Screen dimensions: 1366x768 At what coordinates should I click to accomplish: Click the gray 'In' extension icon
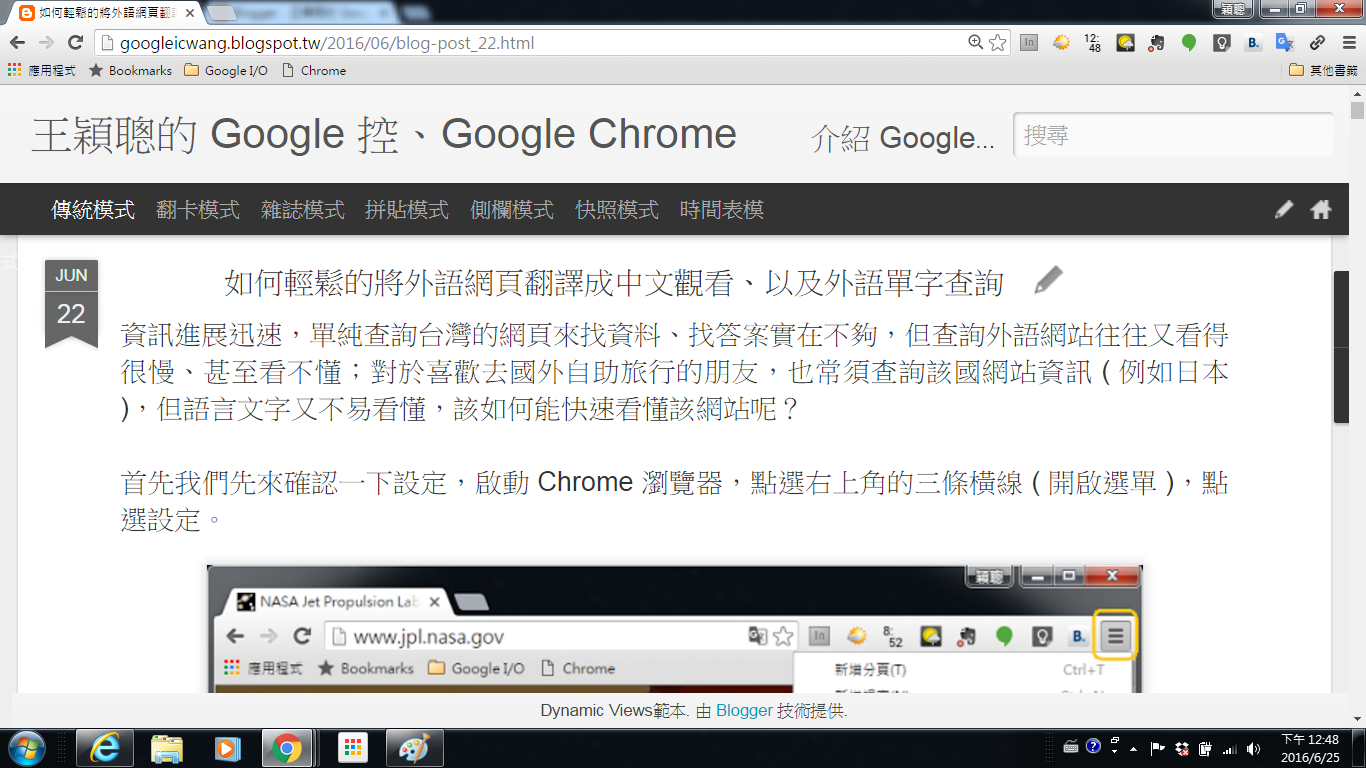click(x=1029, y=43)
